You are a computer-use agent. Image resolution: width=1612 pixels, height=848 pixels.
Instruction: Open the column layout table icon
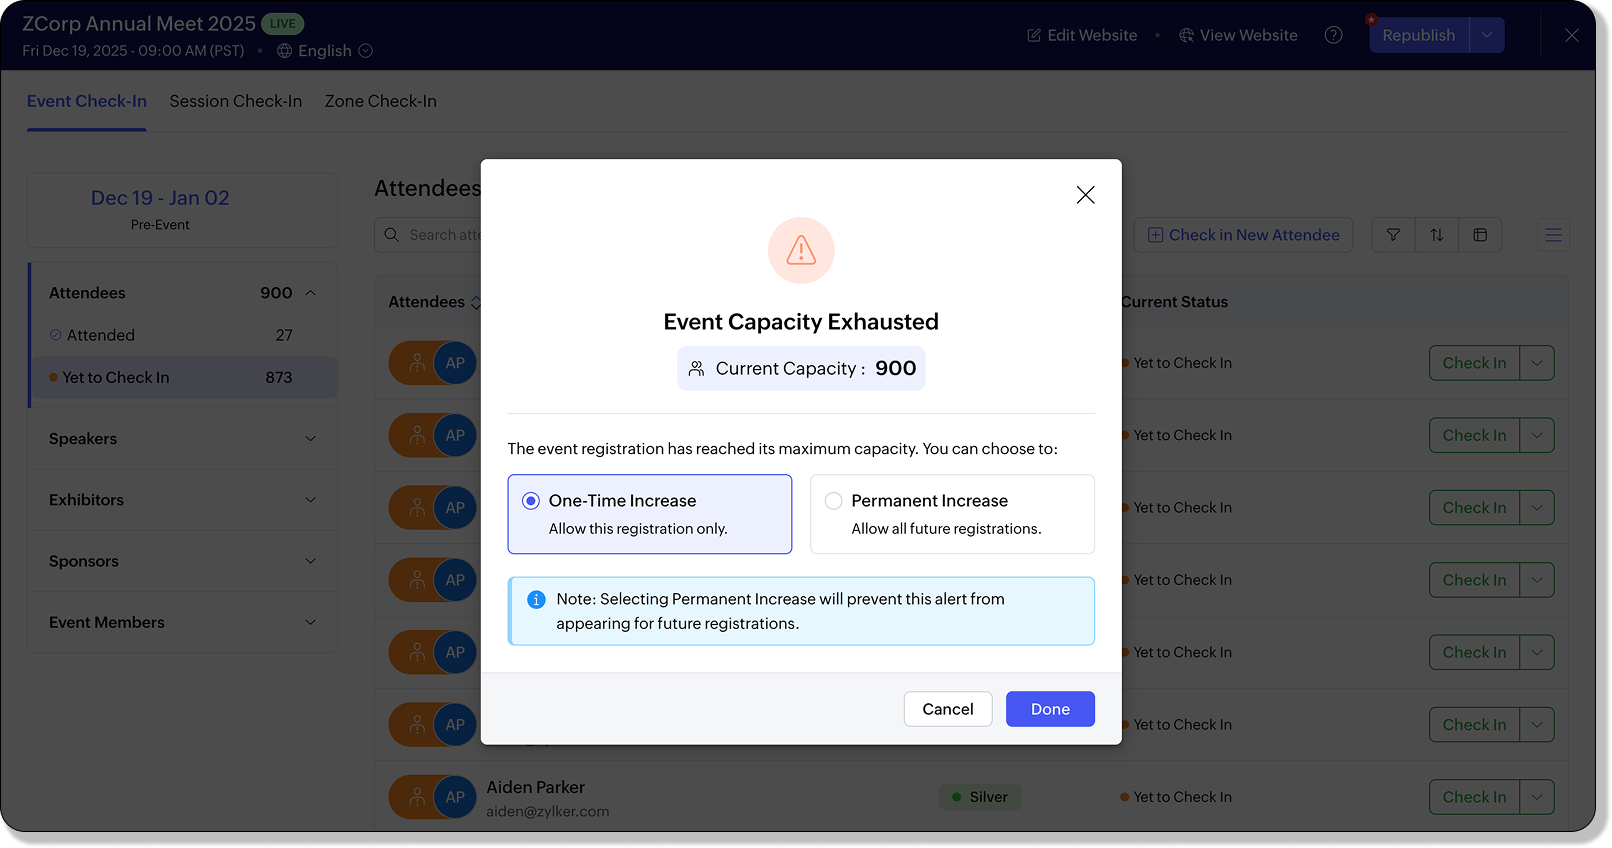[x=1480, y=235]
